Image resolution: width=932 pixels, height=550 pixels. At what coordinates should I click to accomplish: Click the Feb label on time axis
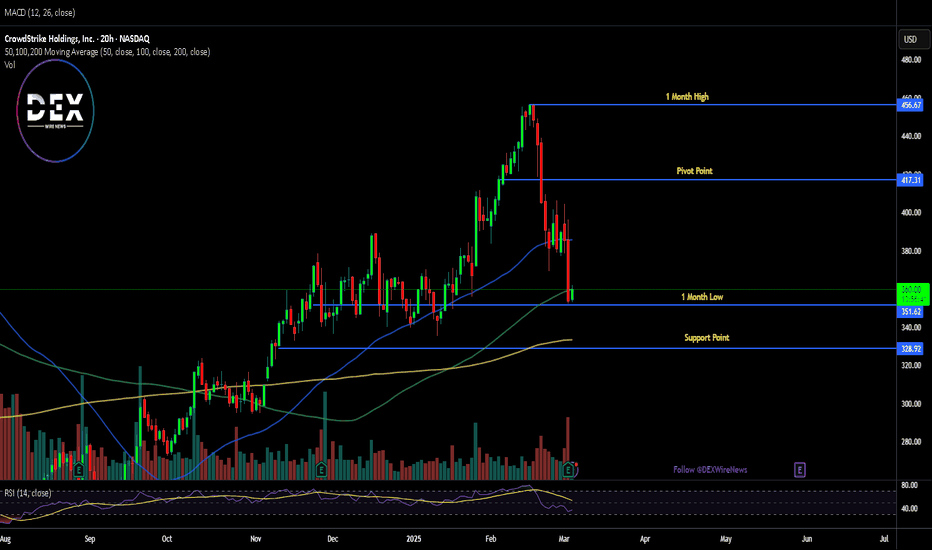tap(490, 539)
